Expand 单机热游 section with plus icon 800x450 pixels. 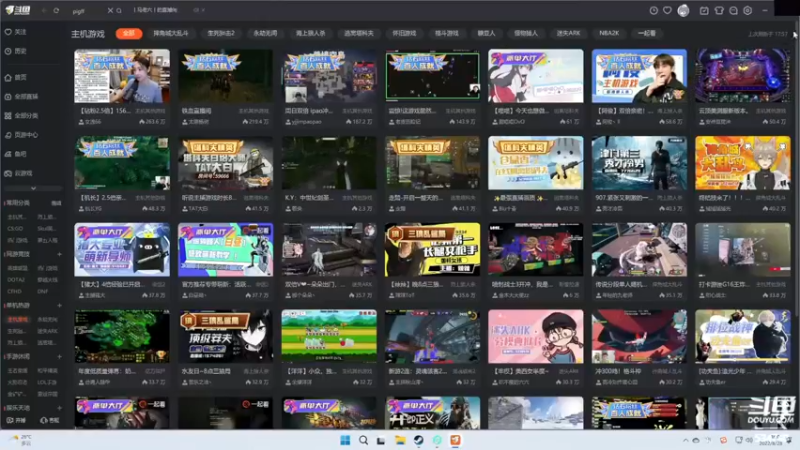pyautogui.click(x=59, y=306)
